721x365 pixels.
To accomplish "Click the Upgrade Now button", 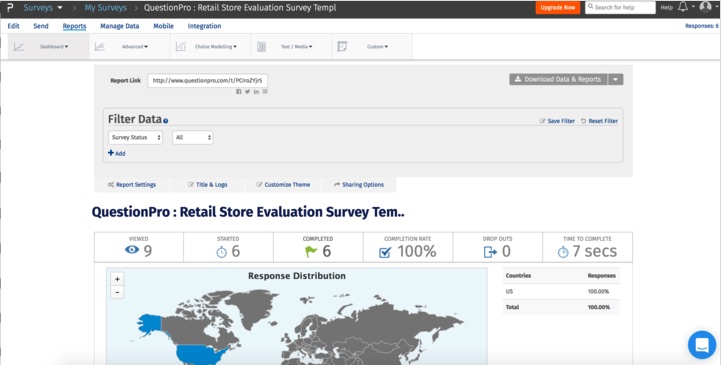I will click(x=558, y=7).
